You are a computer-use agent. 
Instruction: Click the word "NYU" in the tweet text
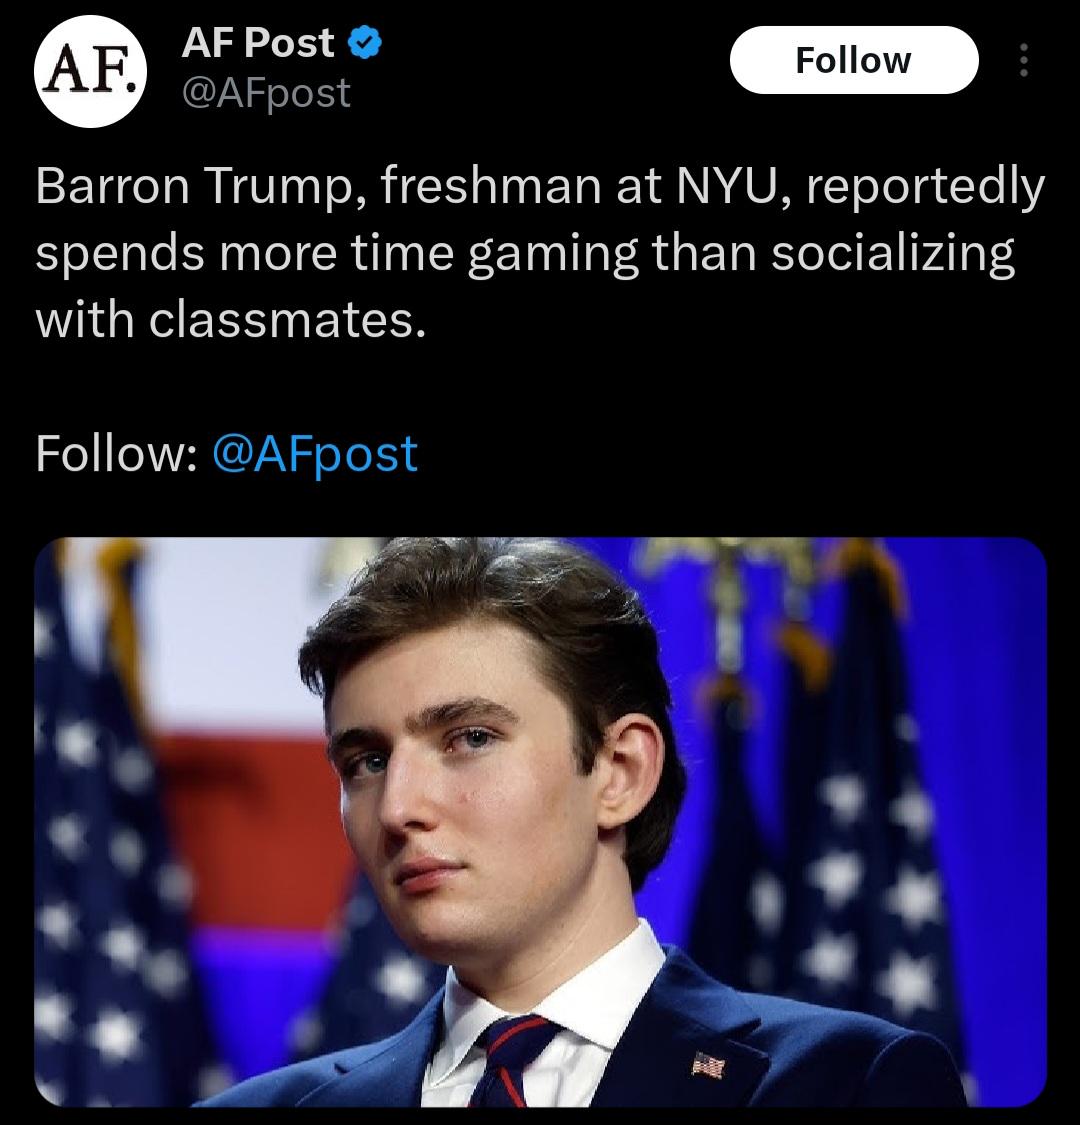(x=714, y=189)
